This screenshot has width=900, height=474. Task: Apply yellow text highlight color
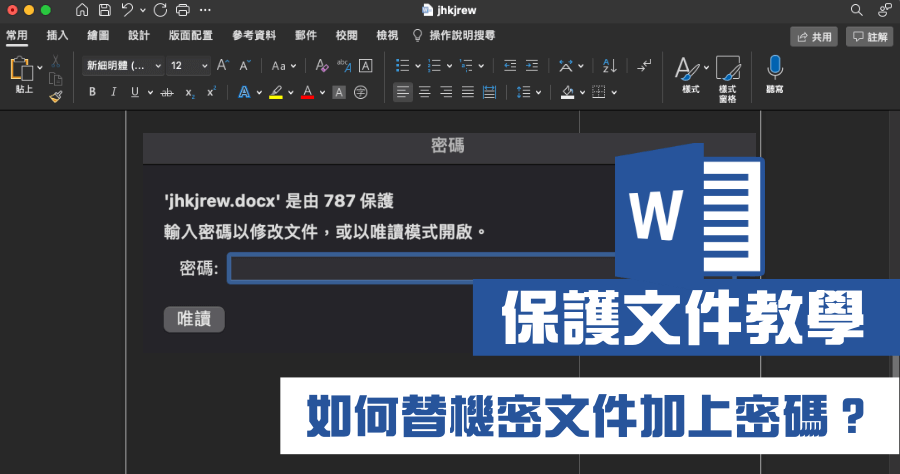coord(276,92)
